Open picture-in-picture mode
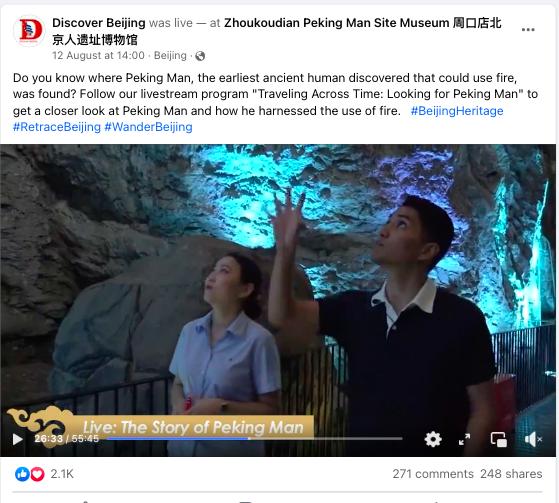Viewport: 559px width, 503px height. 499,439
